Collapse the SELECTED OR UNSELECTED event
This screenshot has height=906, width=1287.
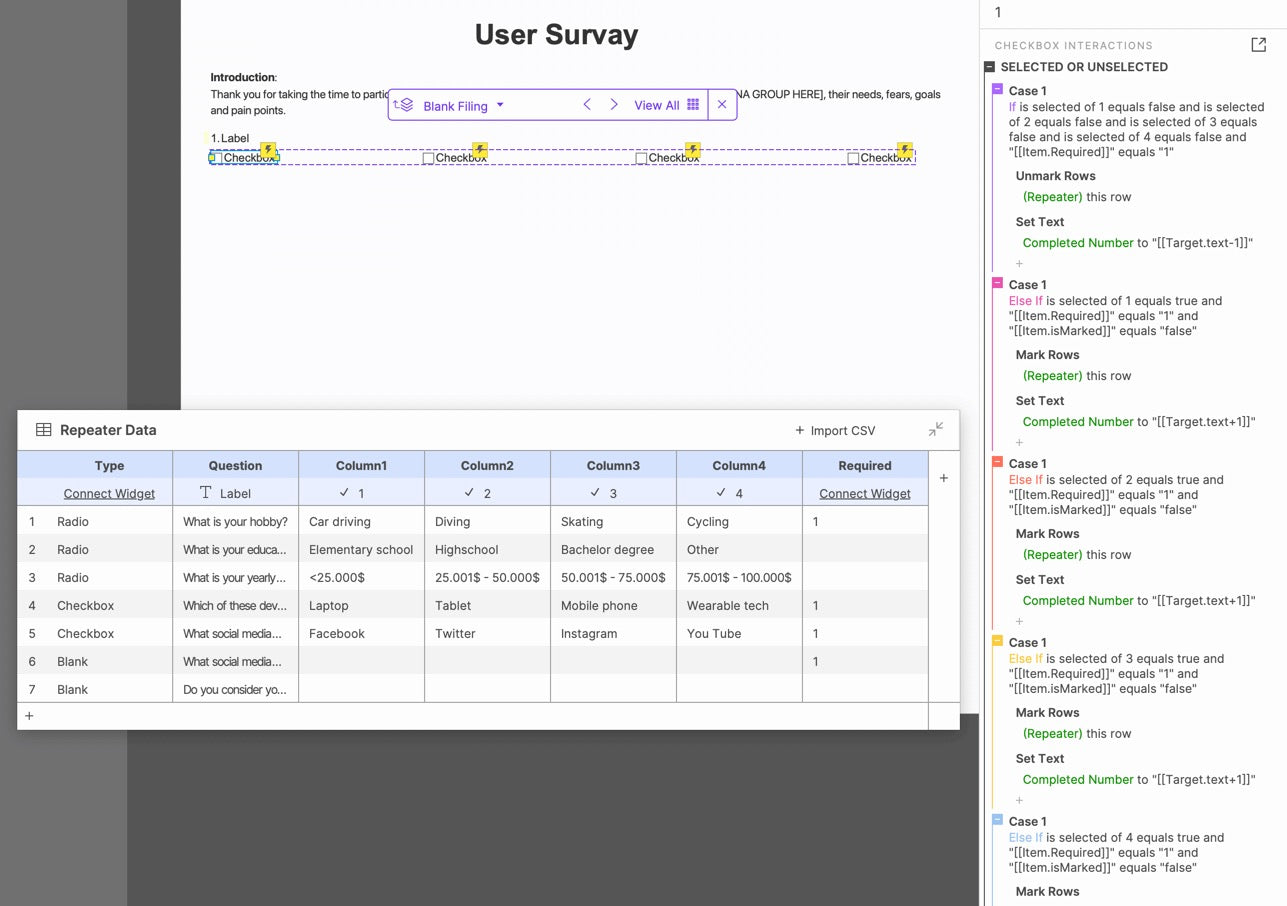(989, 67)
